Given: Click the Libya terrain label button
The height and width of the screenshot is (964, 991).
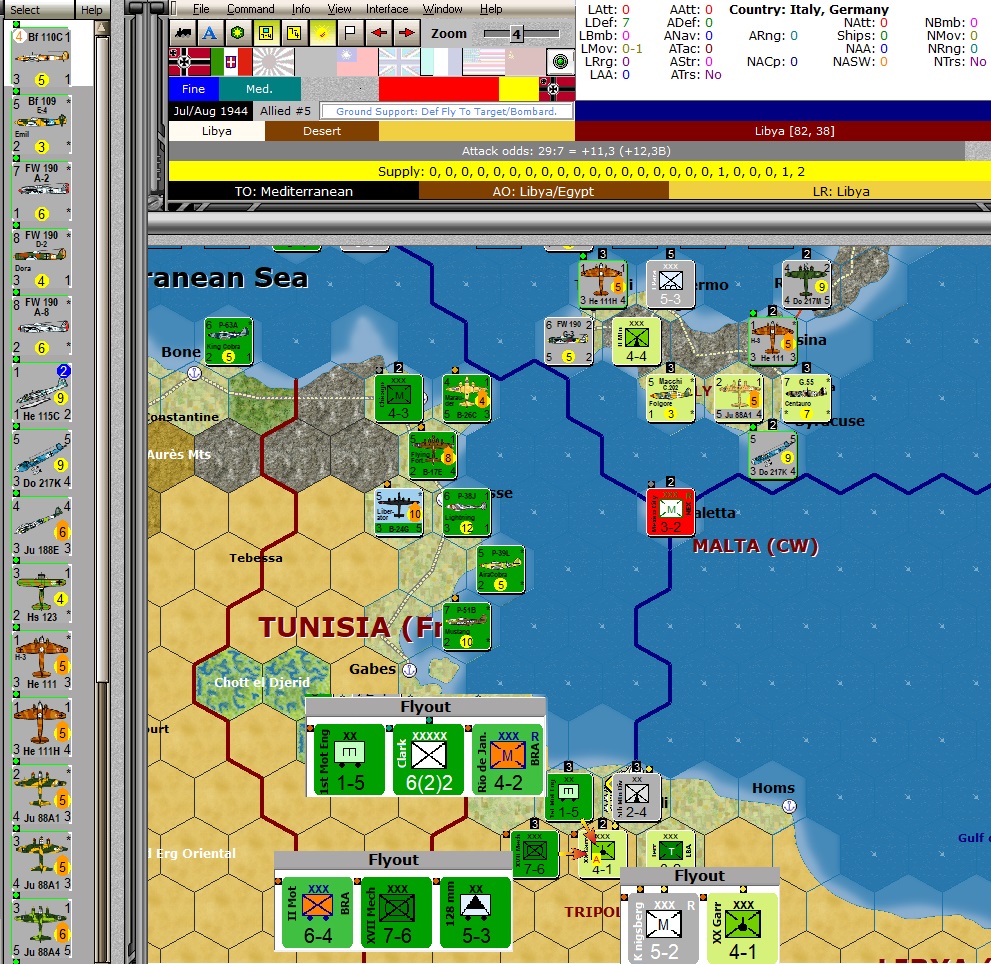Looking at the screenshot, I should [x=215, y=130].
